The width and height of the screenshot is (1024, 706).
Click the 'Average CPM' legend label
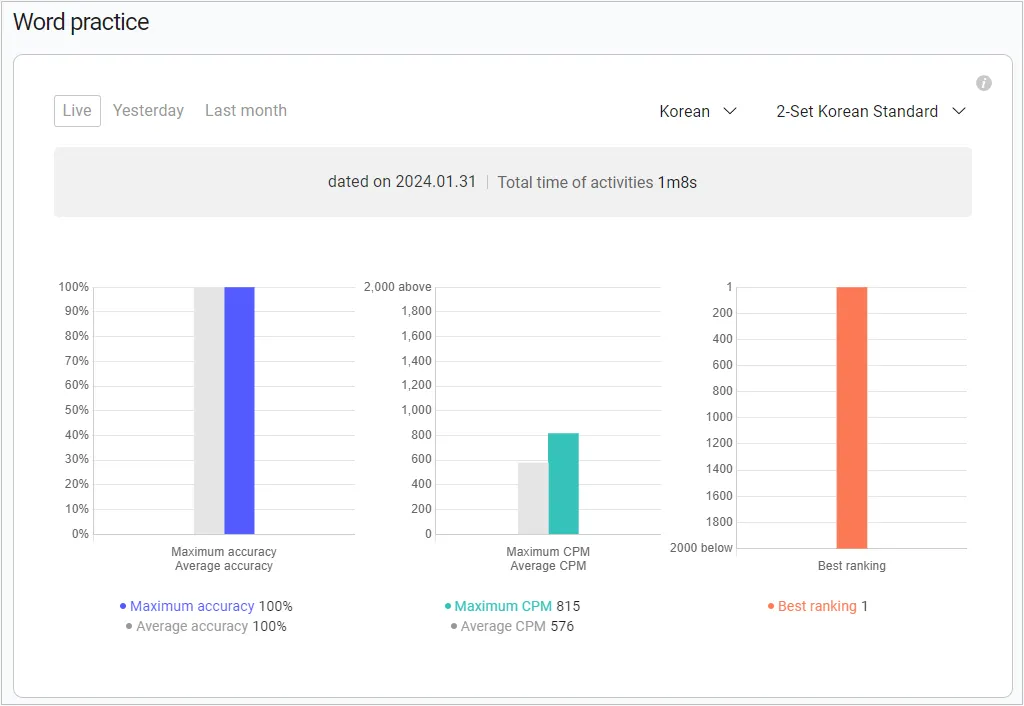[503, 626]
